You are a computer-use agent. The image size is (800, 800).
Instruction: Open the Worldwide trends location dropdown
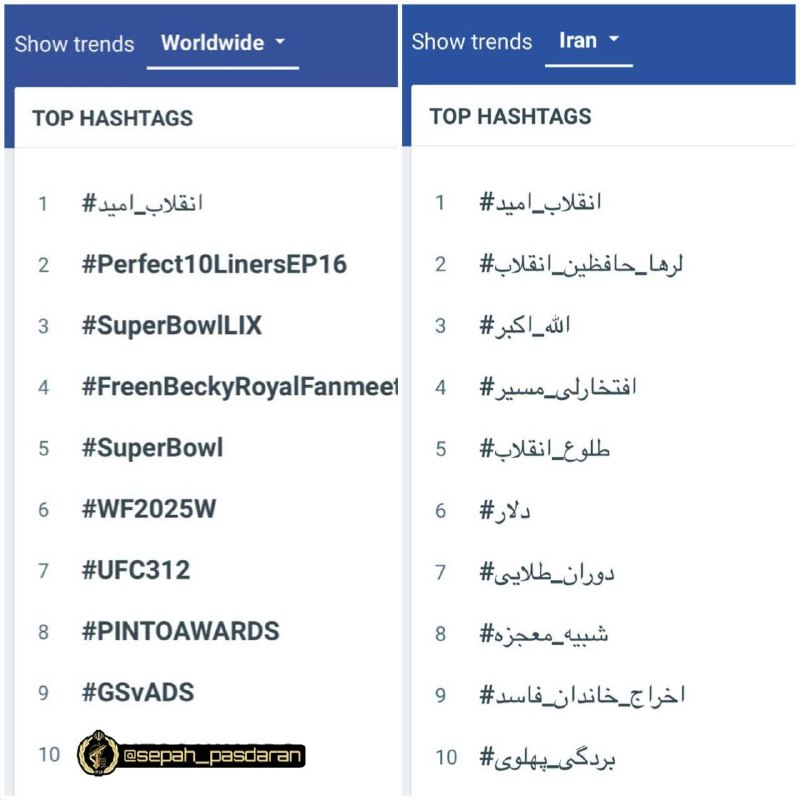tap(222, 43)
